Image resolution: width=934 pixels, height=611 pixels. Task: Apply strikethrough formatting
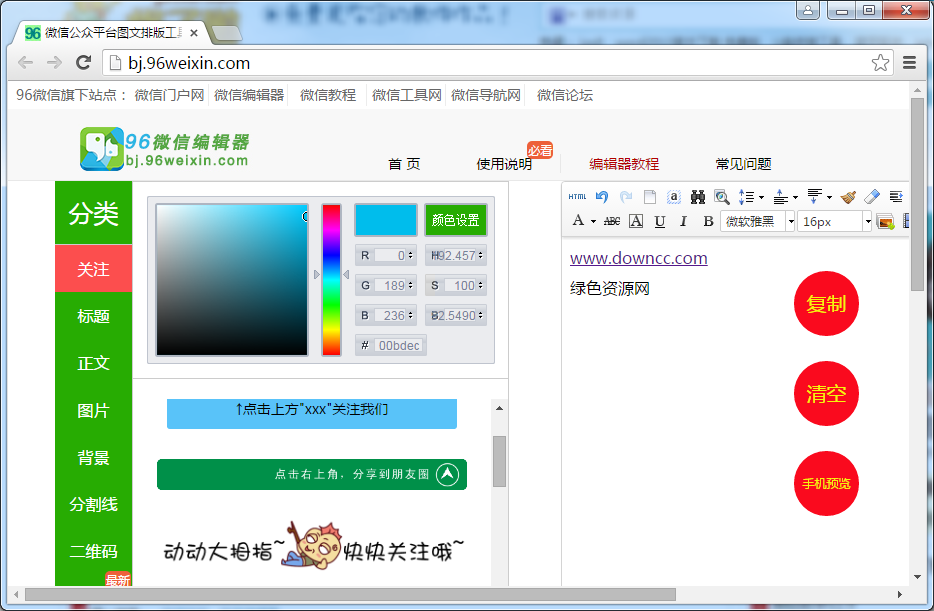click(613, 221)
